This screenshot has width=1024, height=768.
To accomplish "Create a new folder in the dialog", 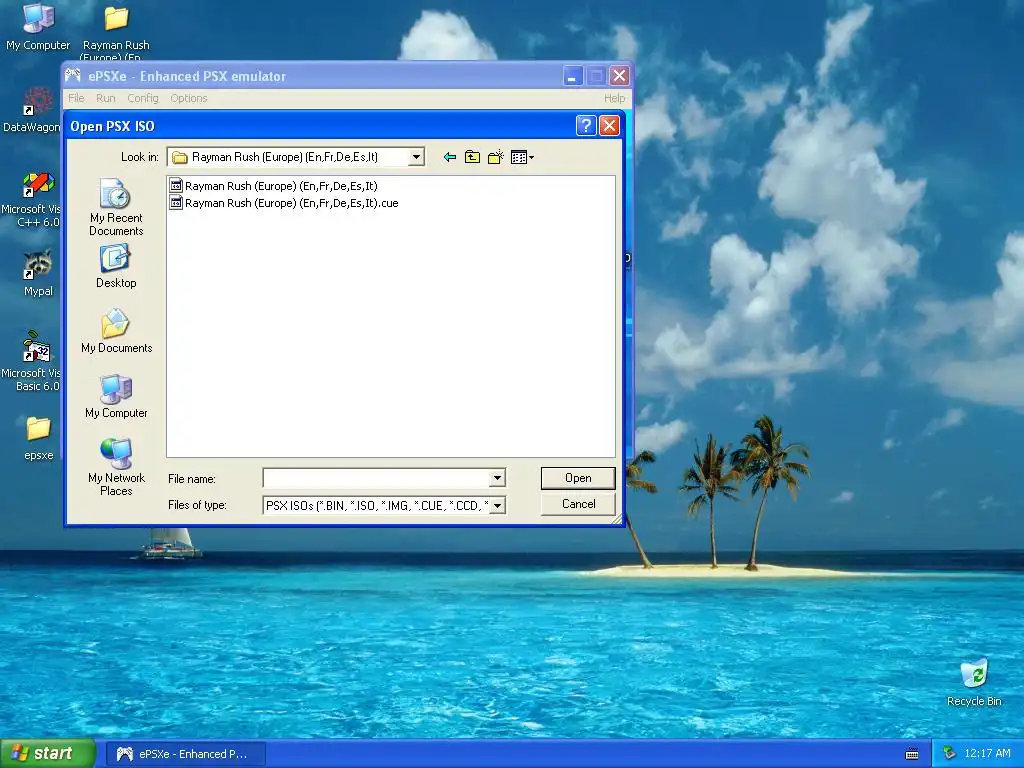I will pyautogui.click(x=496, y=157).
